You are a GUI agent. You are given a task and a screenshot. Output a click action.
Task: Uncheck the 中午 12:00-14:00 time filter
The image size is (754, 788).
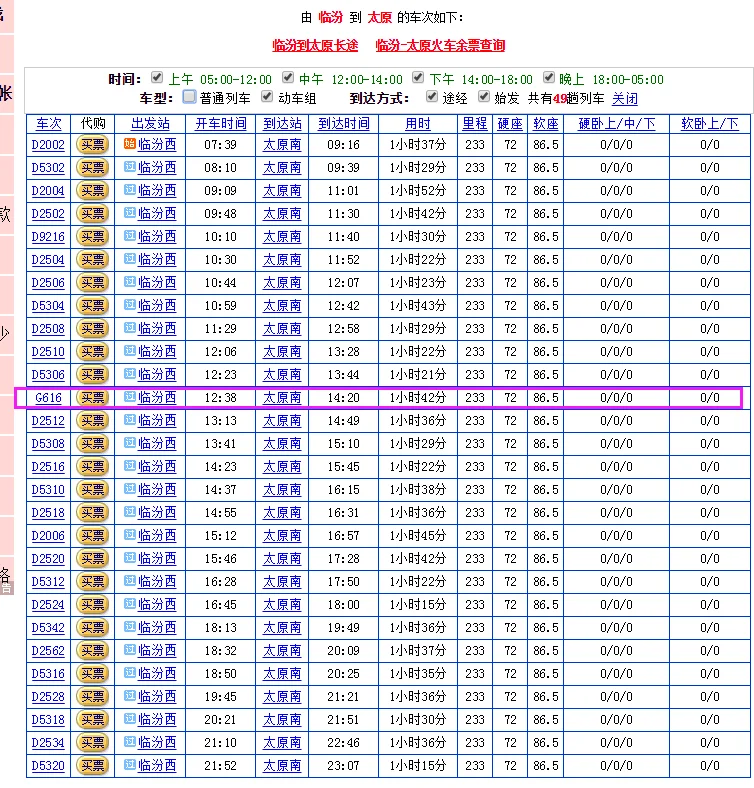(288, 77)
